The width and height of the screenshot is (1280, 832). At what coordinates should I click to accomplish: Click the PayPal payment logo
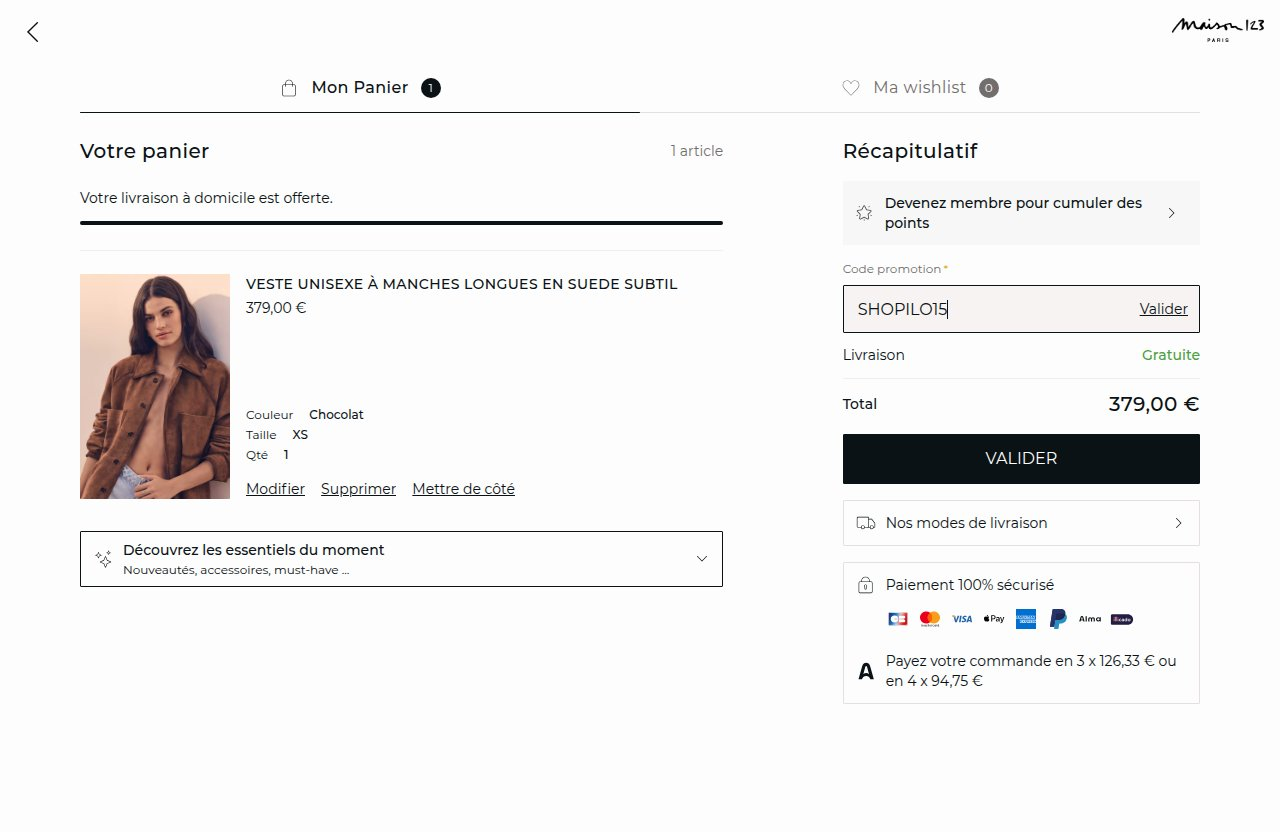coord(1058,619)
